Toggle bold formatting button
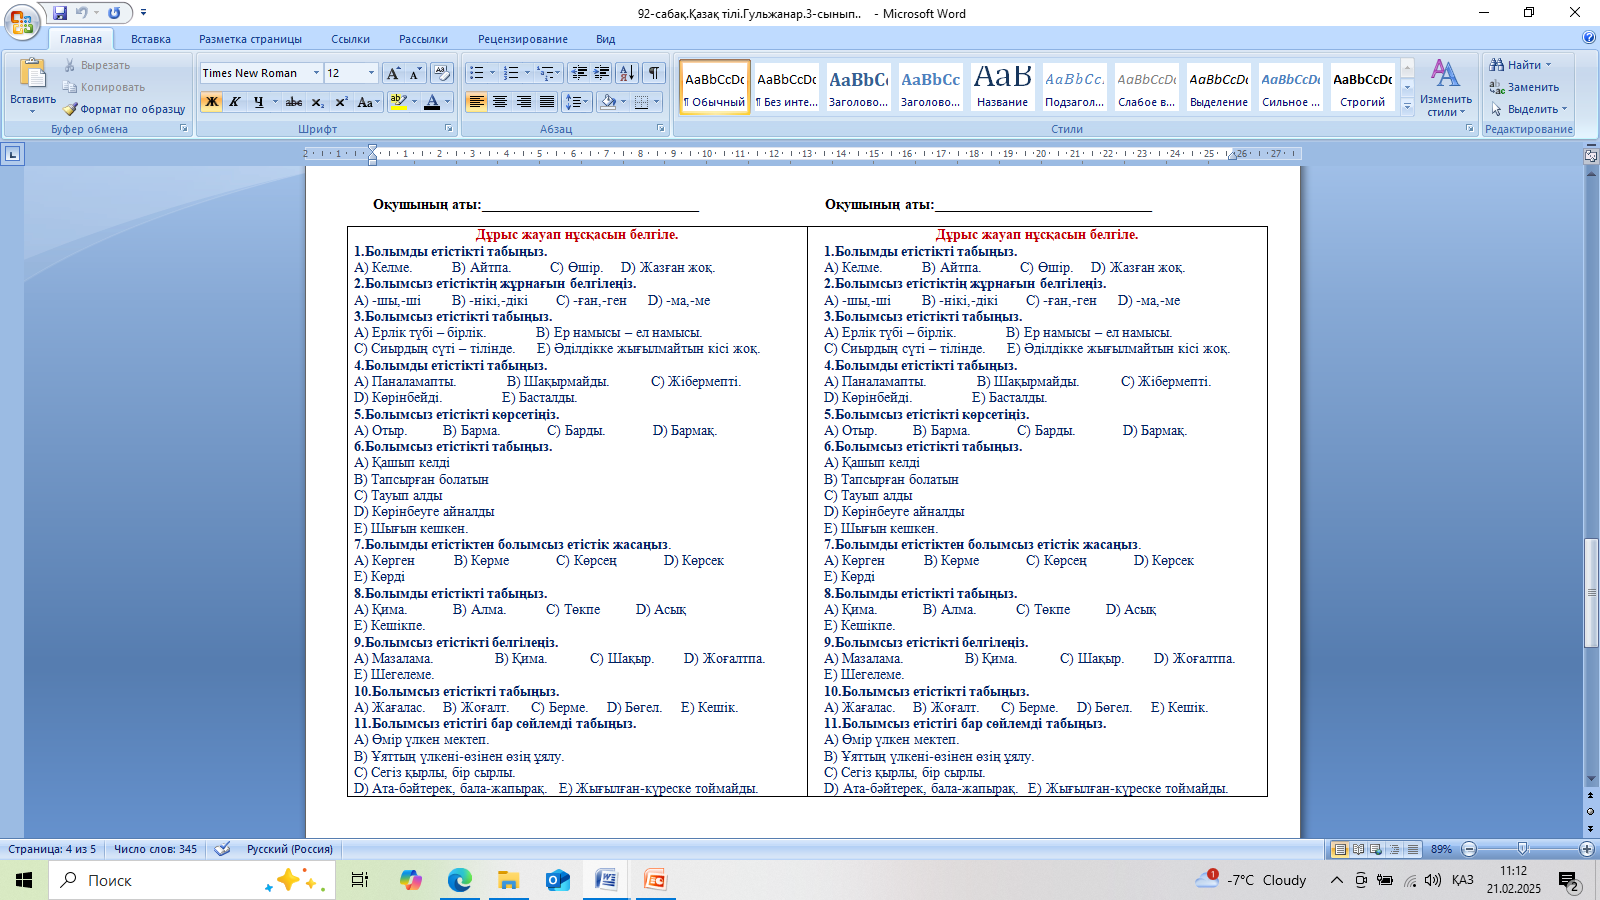Viewport: 1600px width, 900px height. coord(211,102)
